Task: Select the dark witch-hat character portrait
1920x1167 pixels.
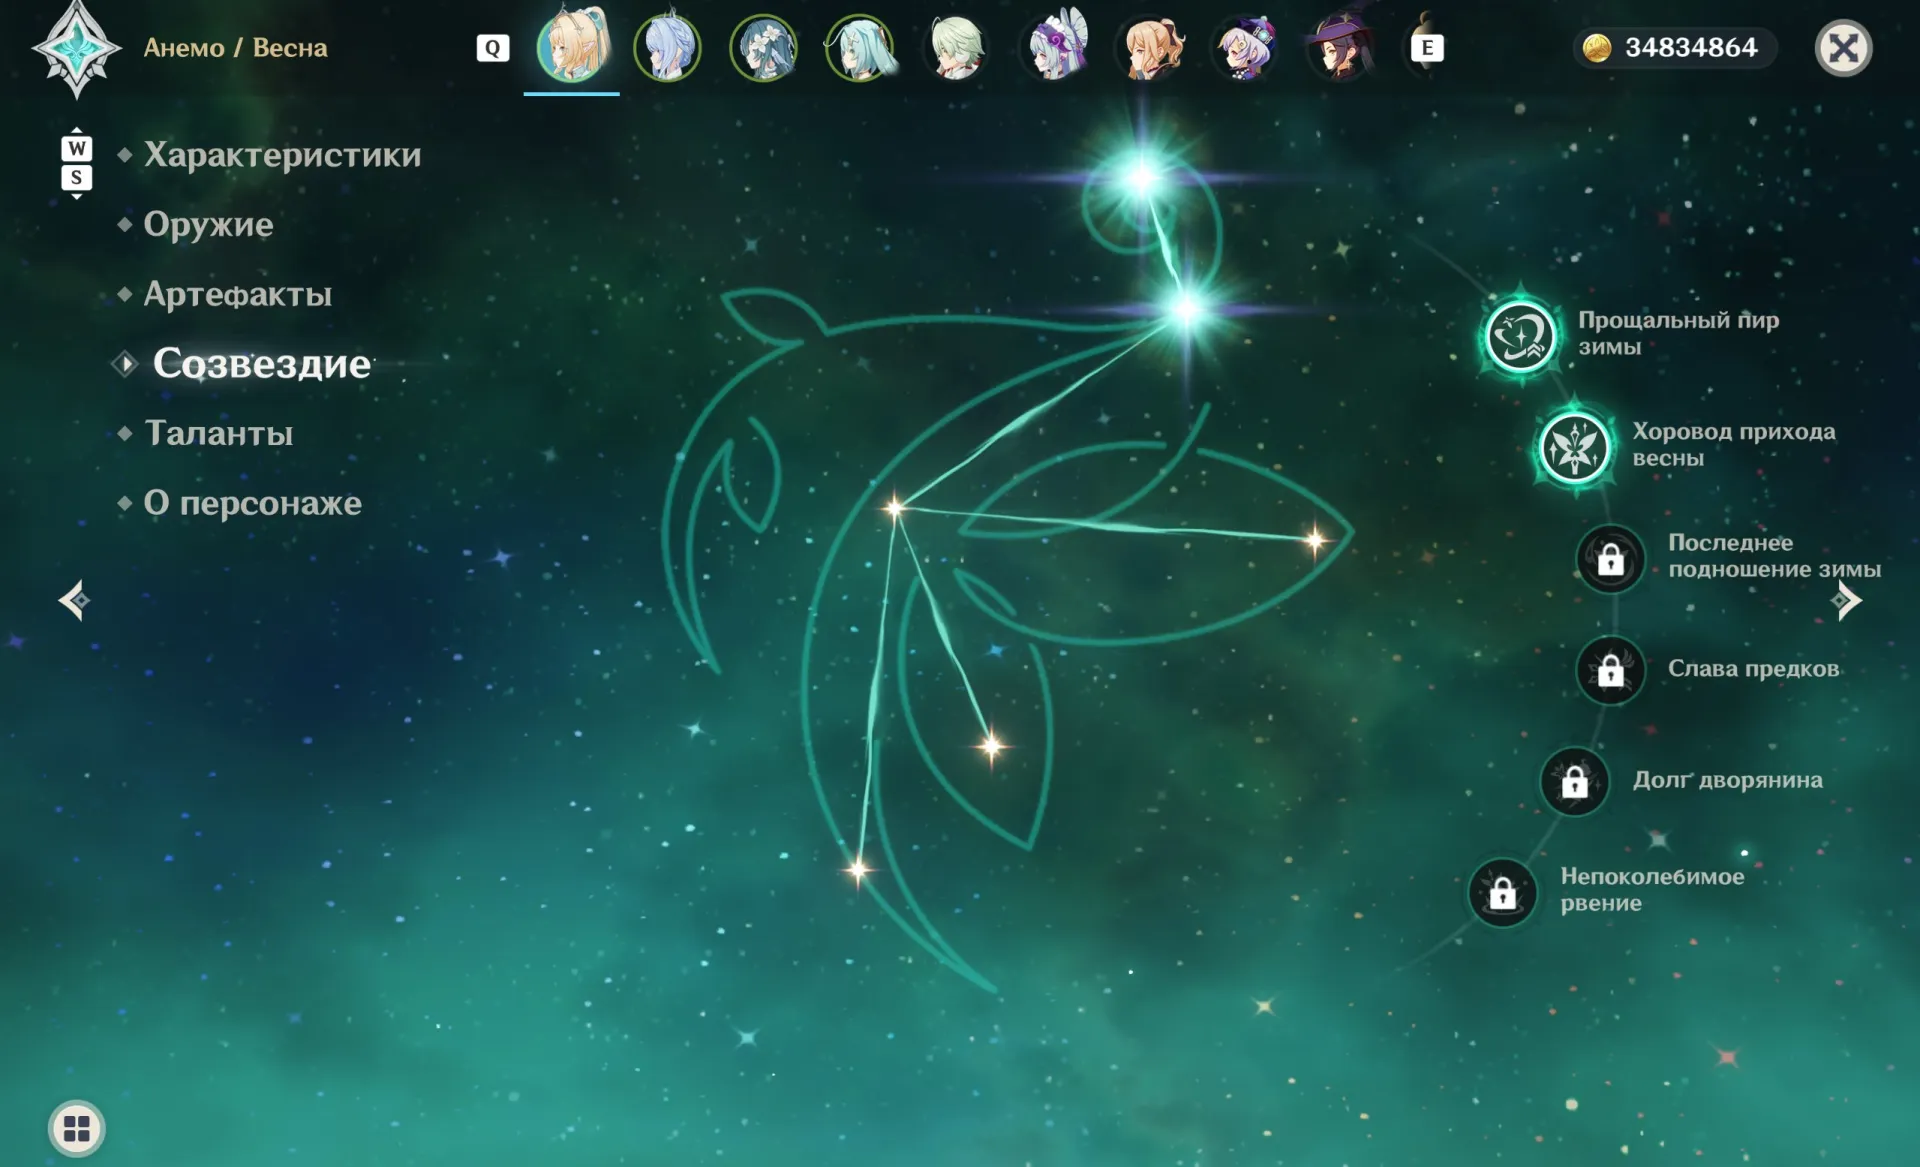Action: (x=1340, y=47)
